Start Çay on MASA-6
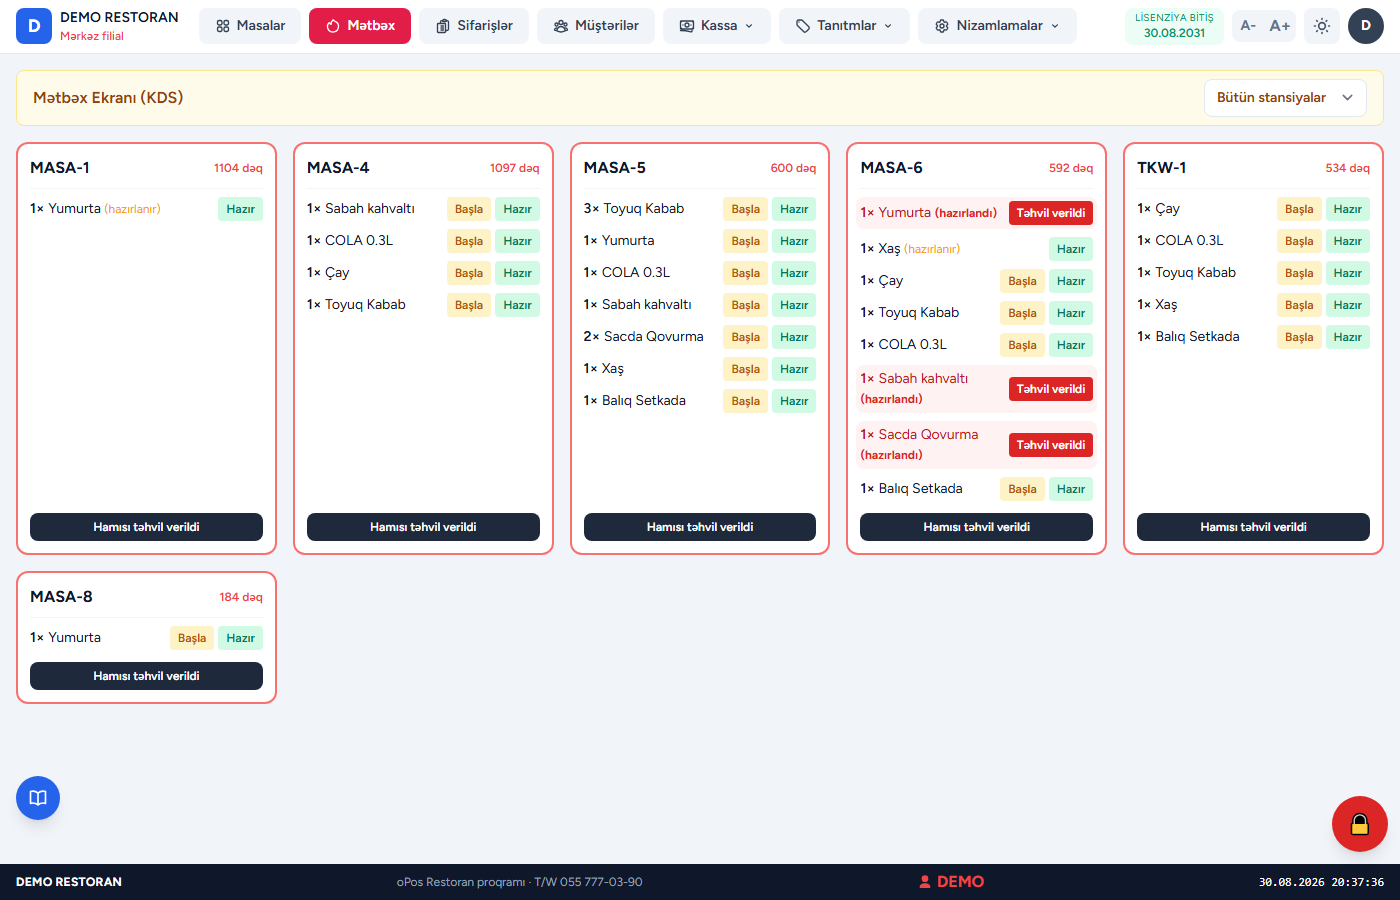 [1022, 281]
